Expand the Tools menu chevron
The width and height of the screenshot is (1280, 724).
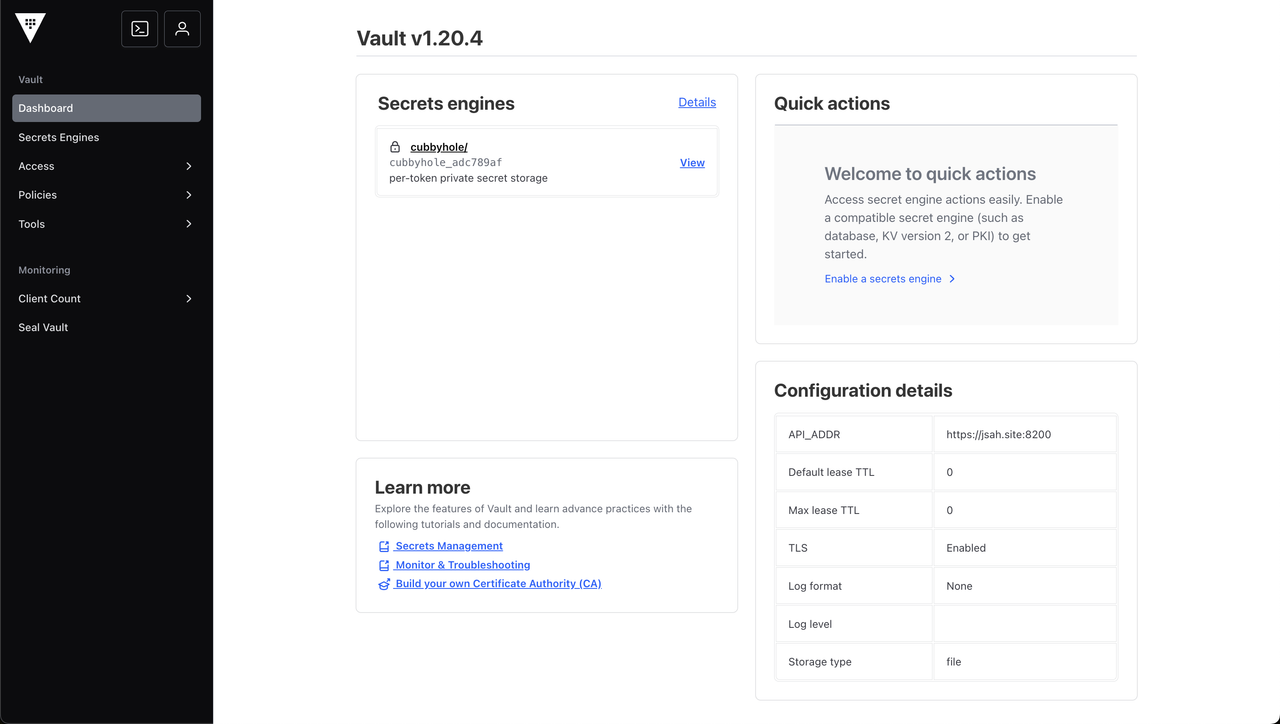[x=189, y=224]
